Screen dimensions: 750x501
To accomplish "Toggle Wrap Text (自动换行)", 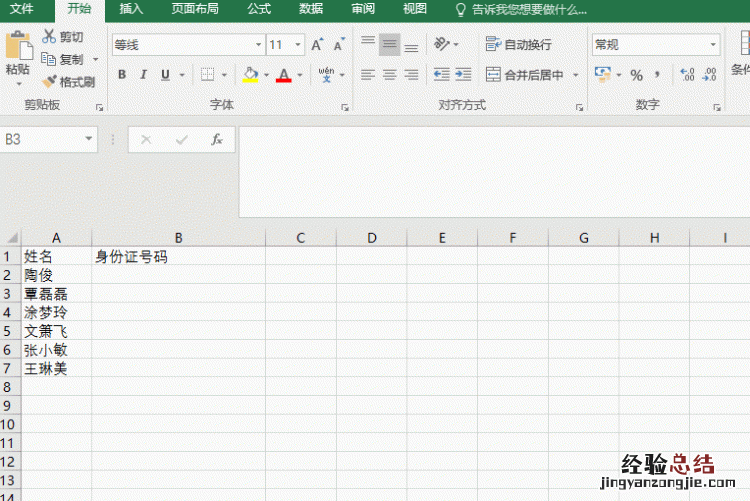I will pos(518,45).
